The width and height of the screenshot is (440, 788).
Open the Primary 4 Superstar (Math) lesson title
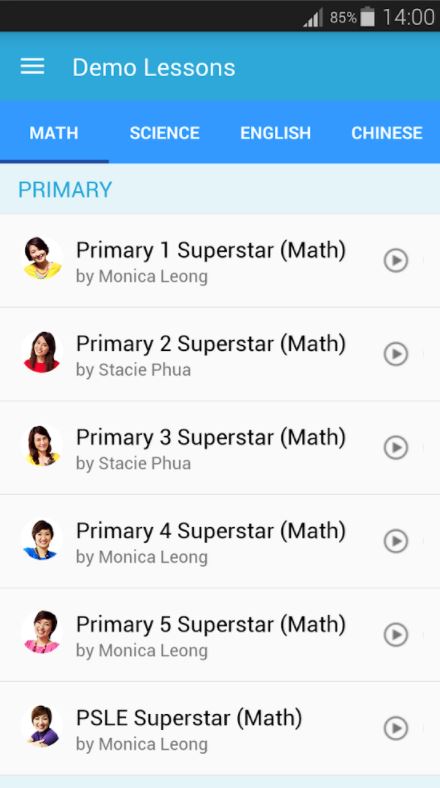coord(210,531)
